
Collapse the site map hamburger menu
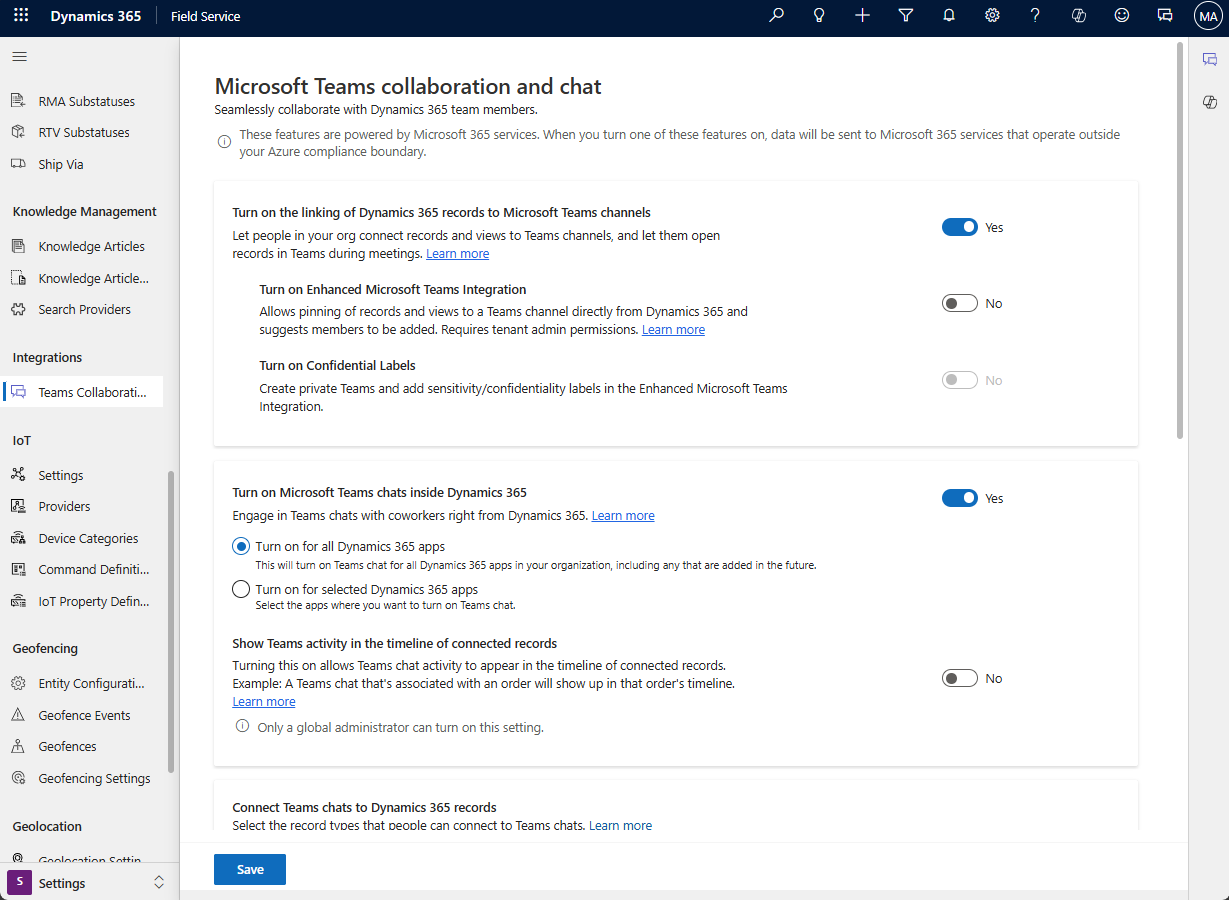(19, 57)
